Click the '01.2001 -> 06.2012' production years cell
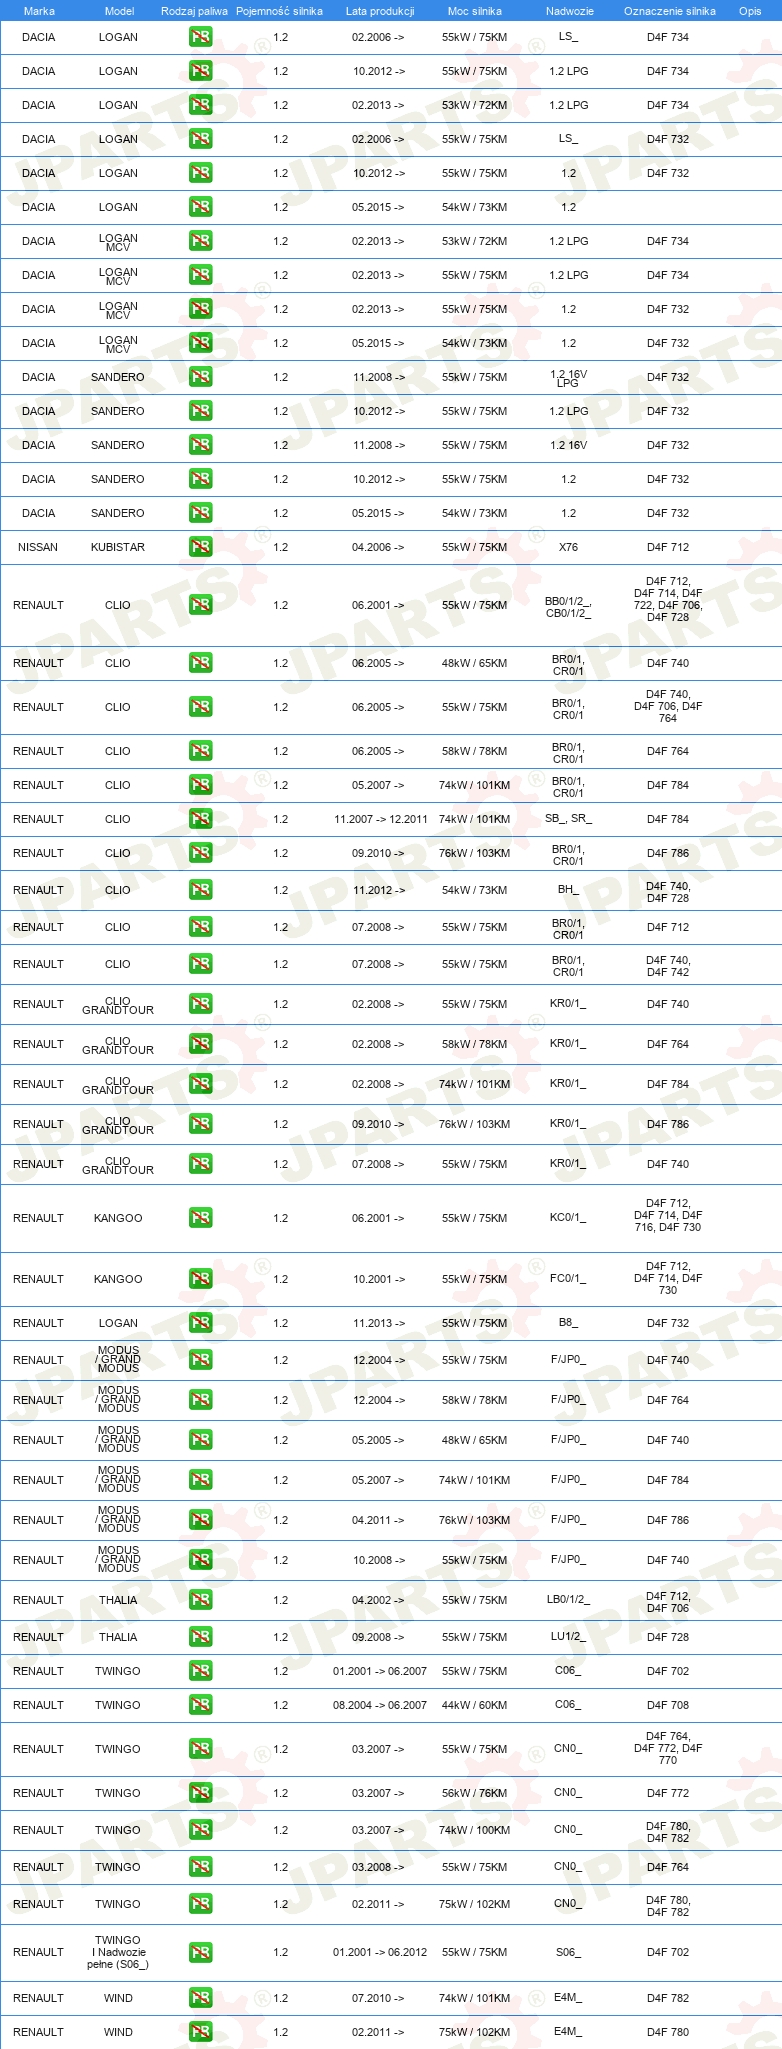782x2049 pixels. (380, 1952)
